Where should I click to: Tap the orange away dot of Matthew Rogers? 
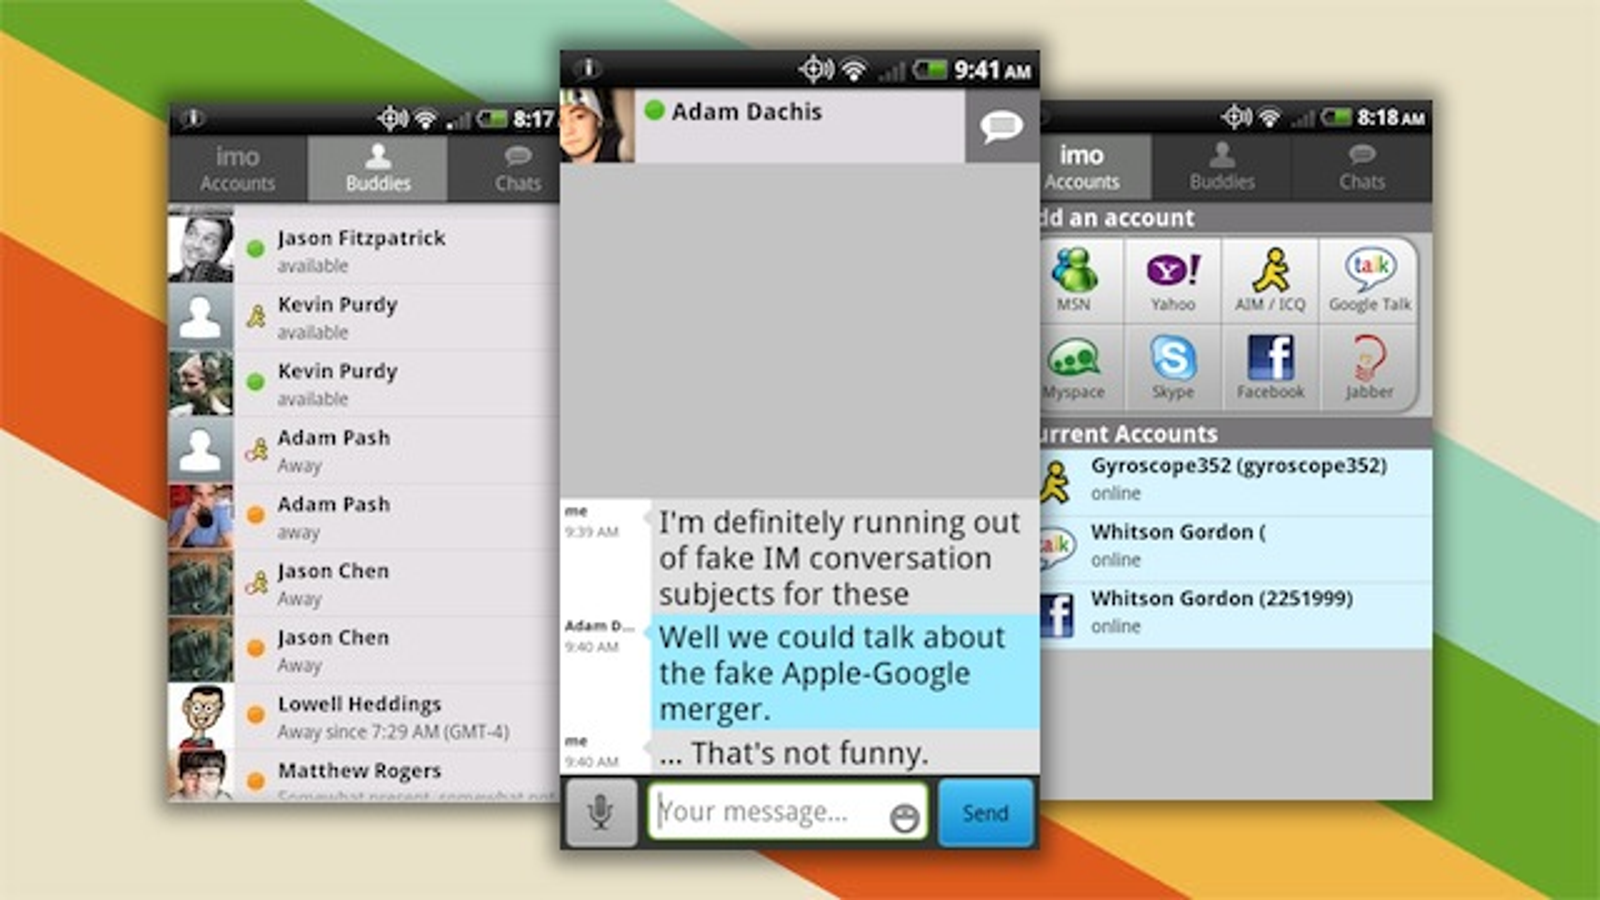coord(256,780)
